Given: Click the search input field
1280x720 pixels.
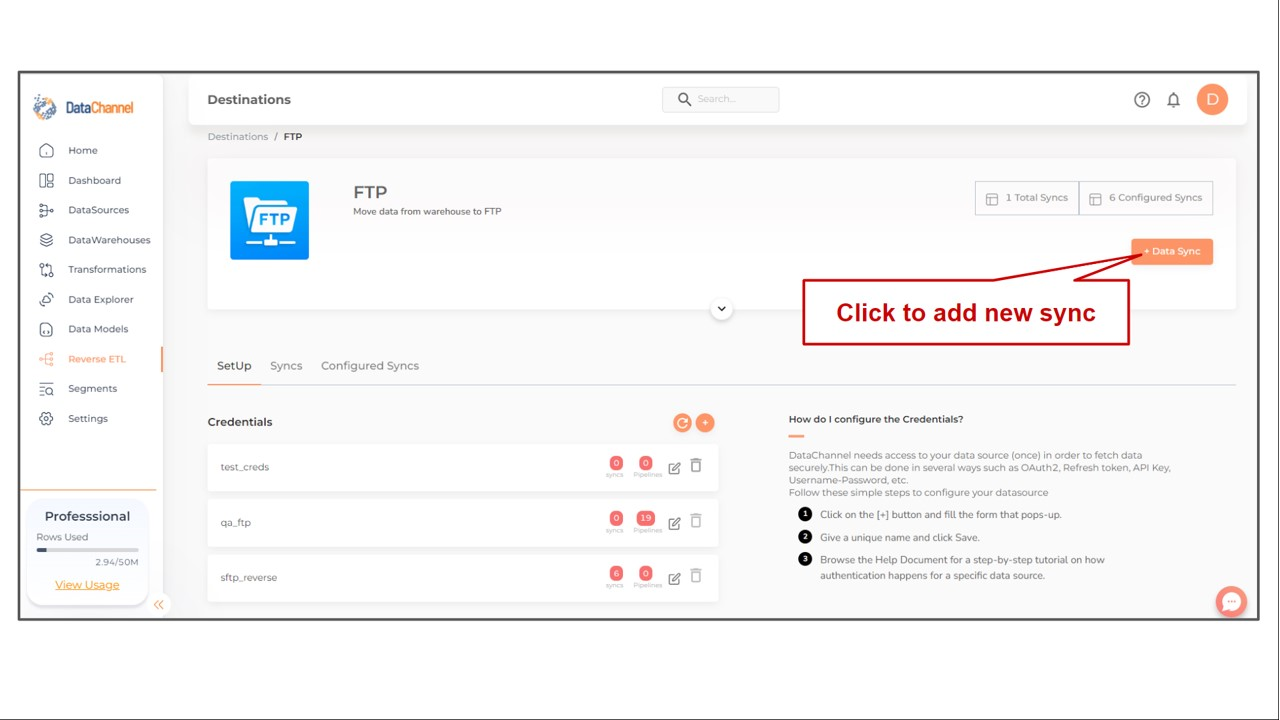Looking at the screenshot, I should (x=720, y=99).
